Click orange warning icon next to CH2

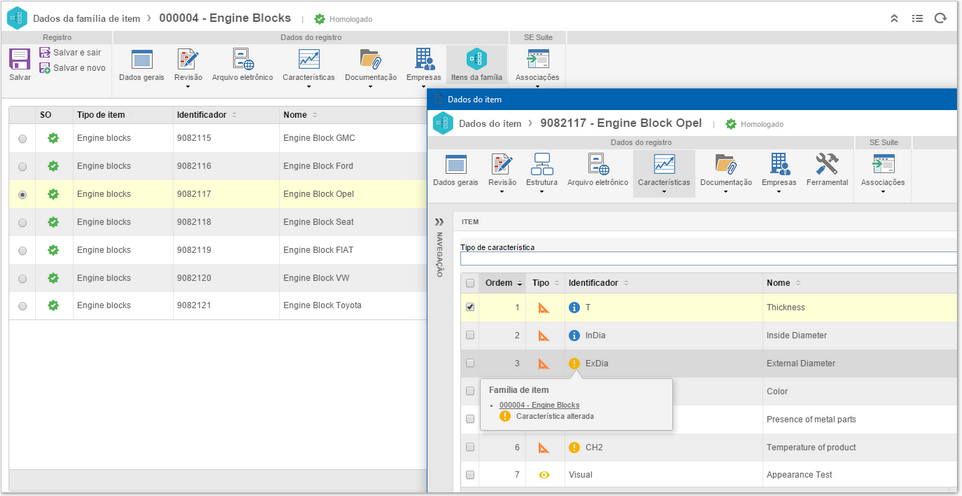[574, 448]
